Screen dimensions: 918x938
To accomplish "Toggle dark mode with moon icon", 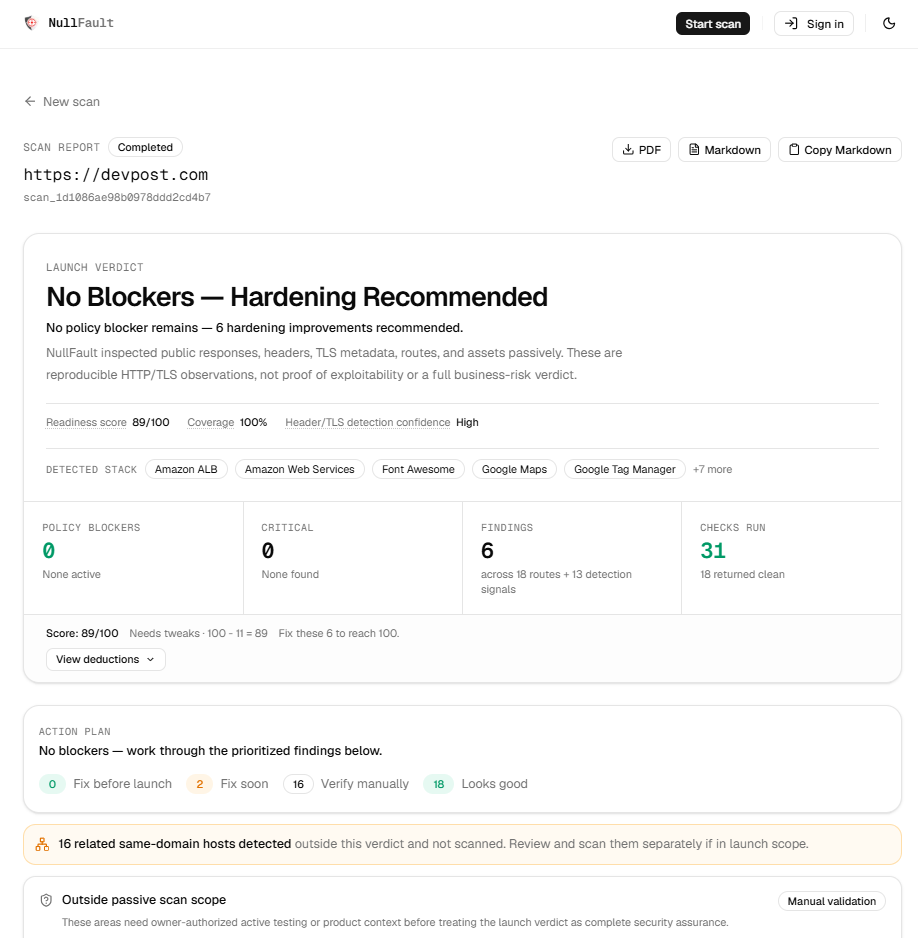I will coord(889,24).
